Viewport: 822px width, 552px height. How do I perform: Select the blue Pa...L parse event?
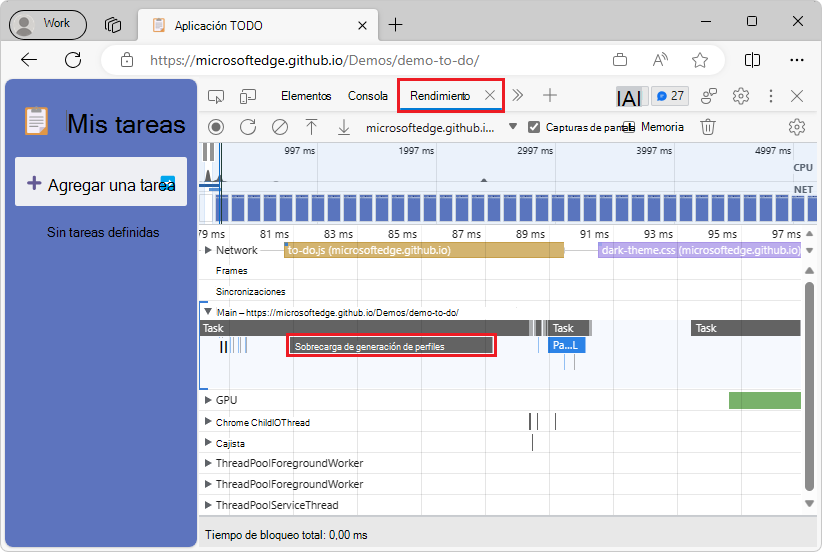566,345
